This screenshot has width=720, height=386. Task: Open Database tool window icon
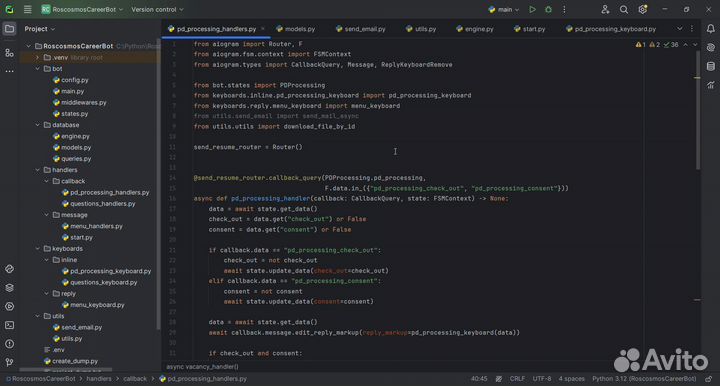point(710,67)
